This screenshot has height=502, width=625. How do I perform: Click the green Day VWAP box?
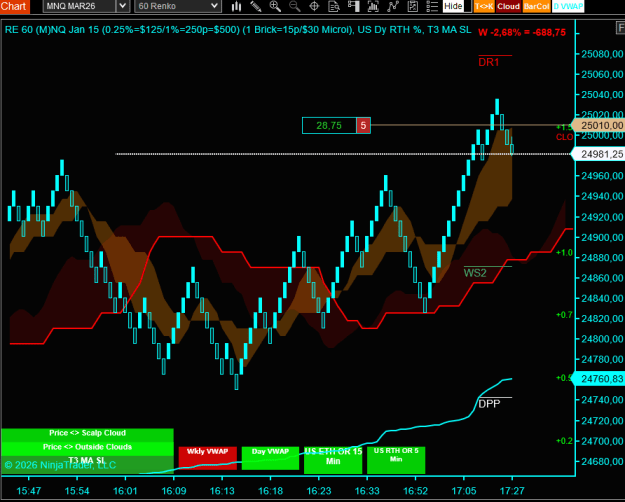270,458
